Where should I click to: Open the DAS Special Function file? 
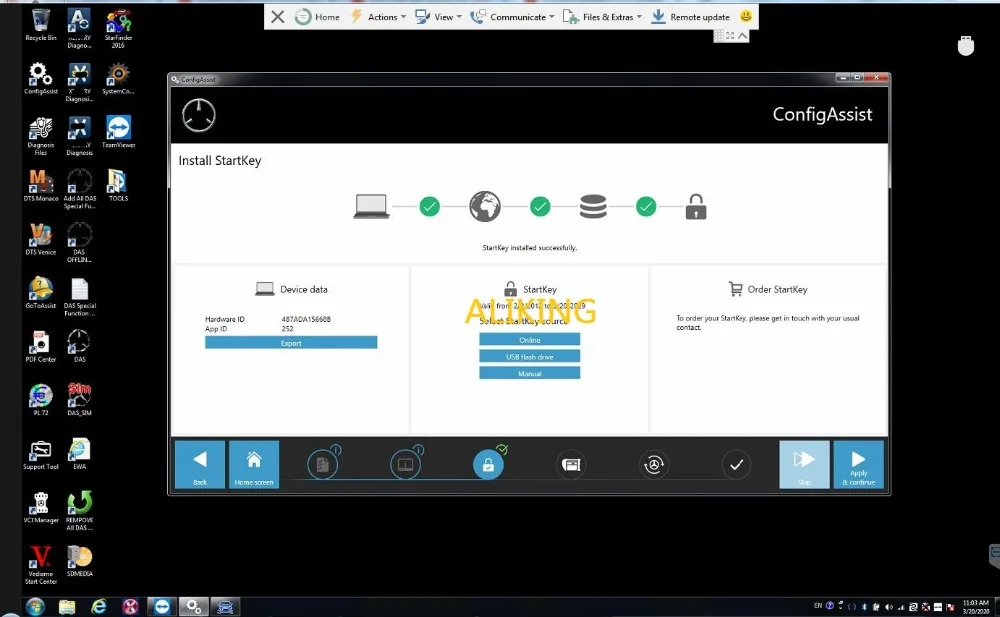coord(80,297)
